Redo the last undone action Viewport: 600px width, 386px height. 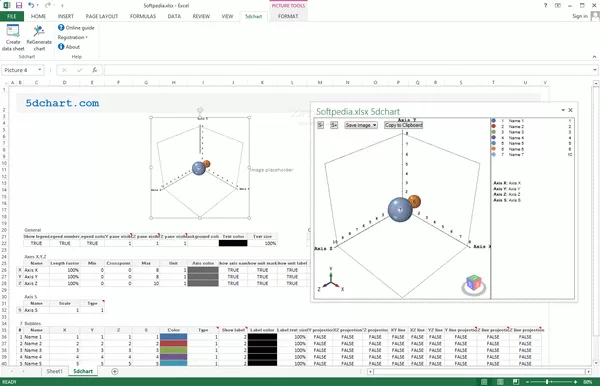coord(47,5)
